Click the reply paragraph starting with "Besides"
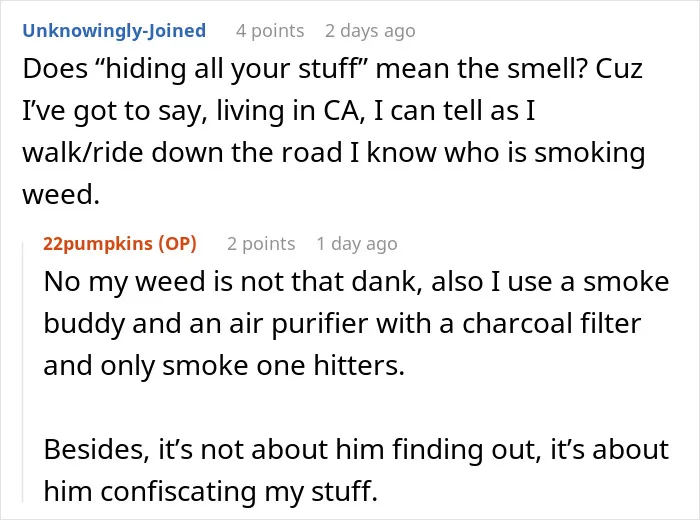Screen dimensions: 700x520 [356, 470]
